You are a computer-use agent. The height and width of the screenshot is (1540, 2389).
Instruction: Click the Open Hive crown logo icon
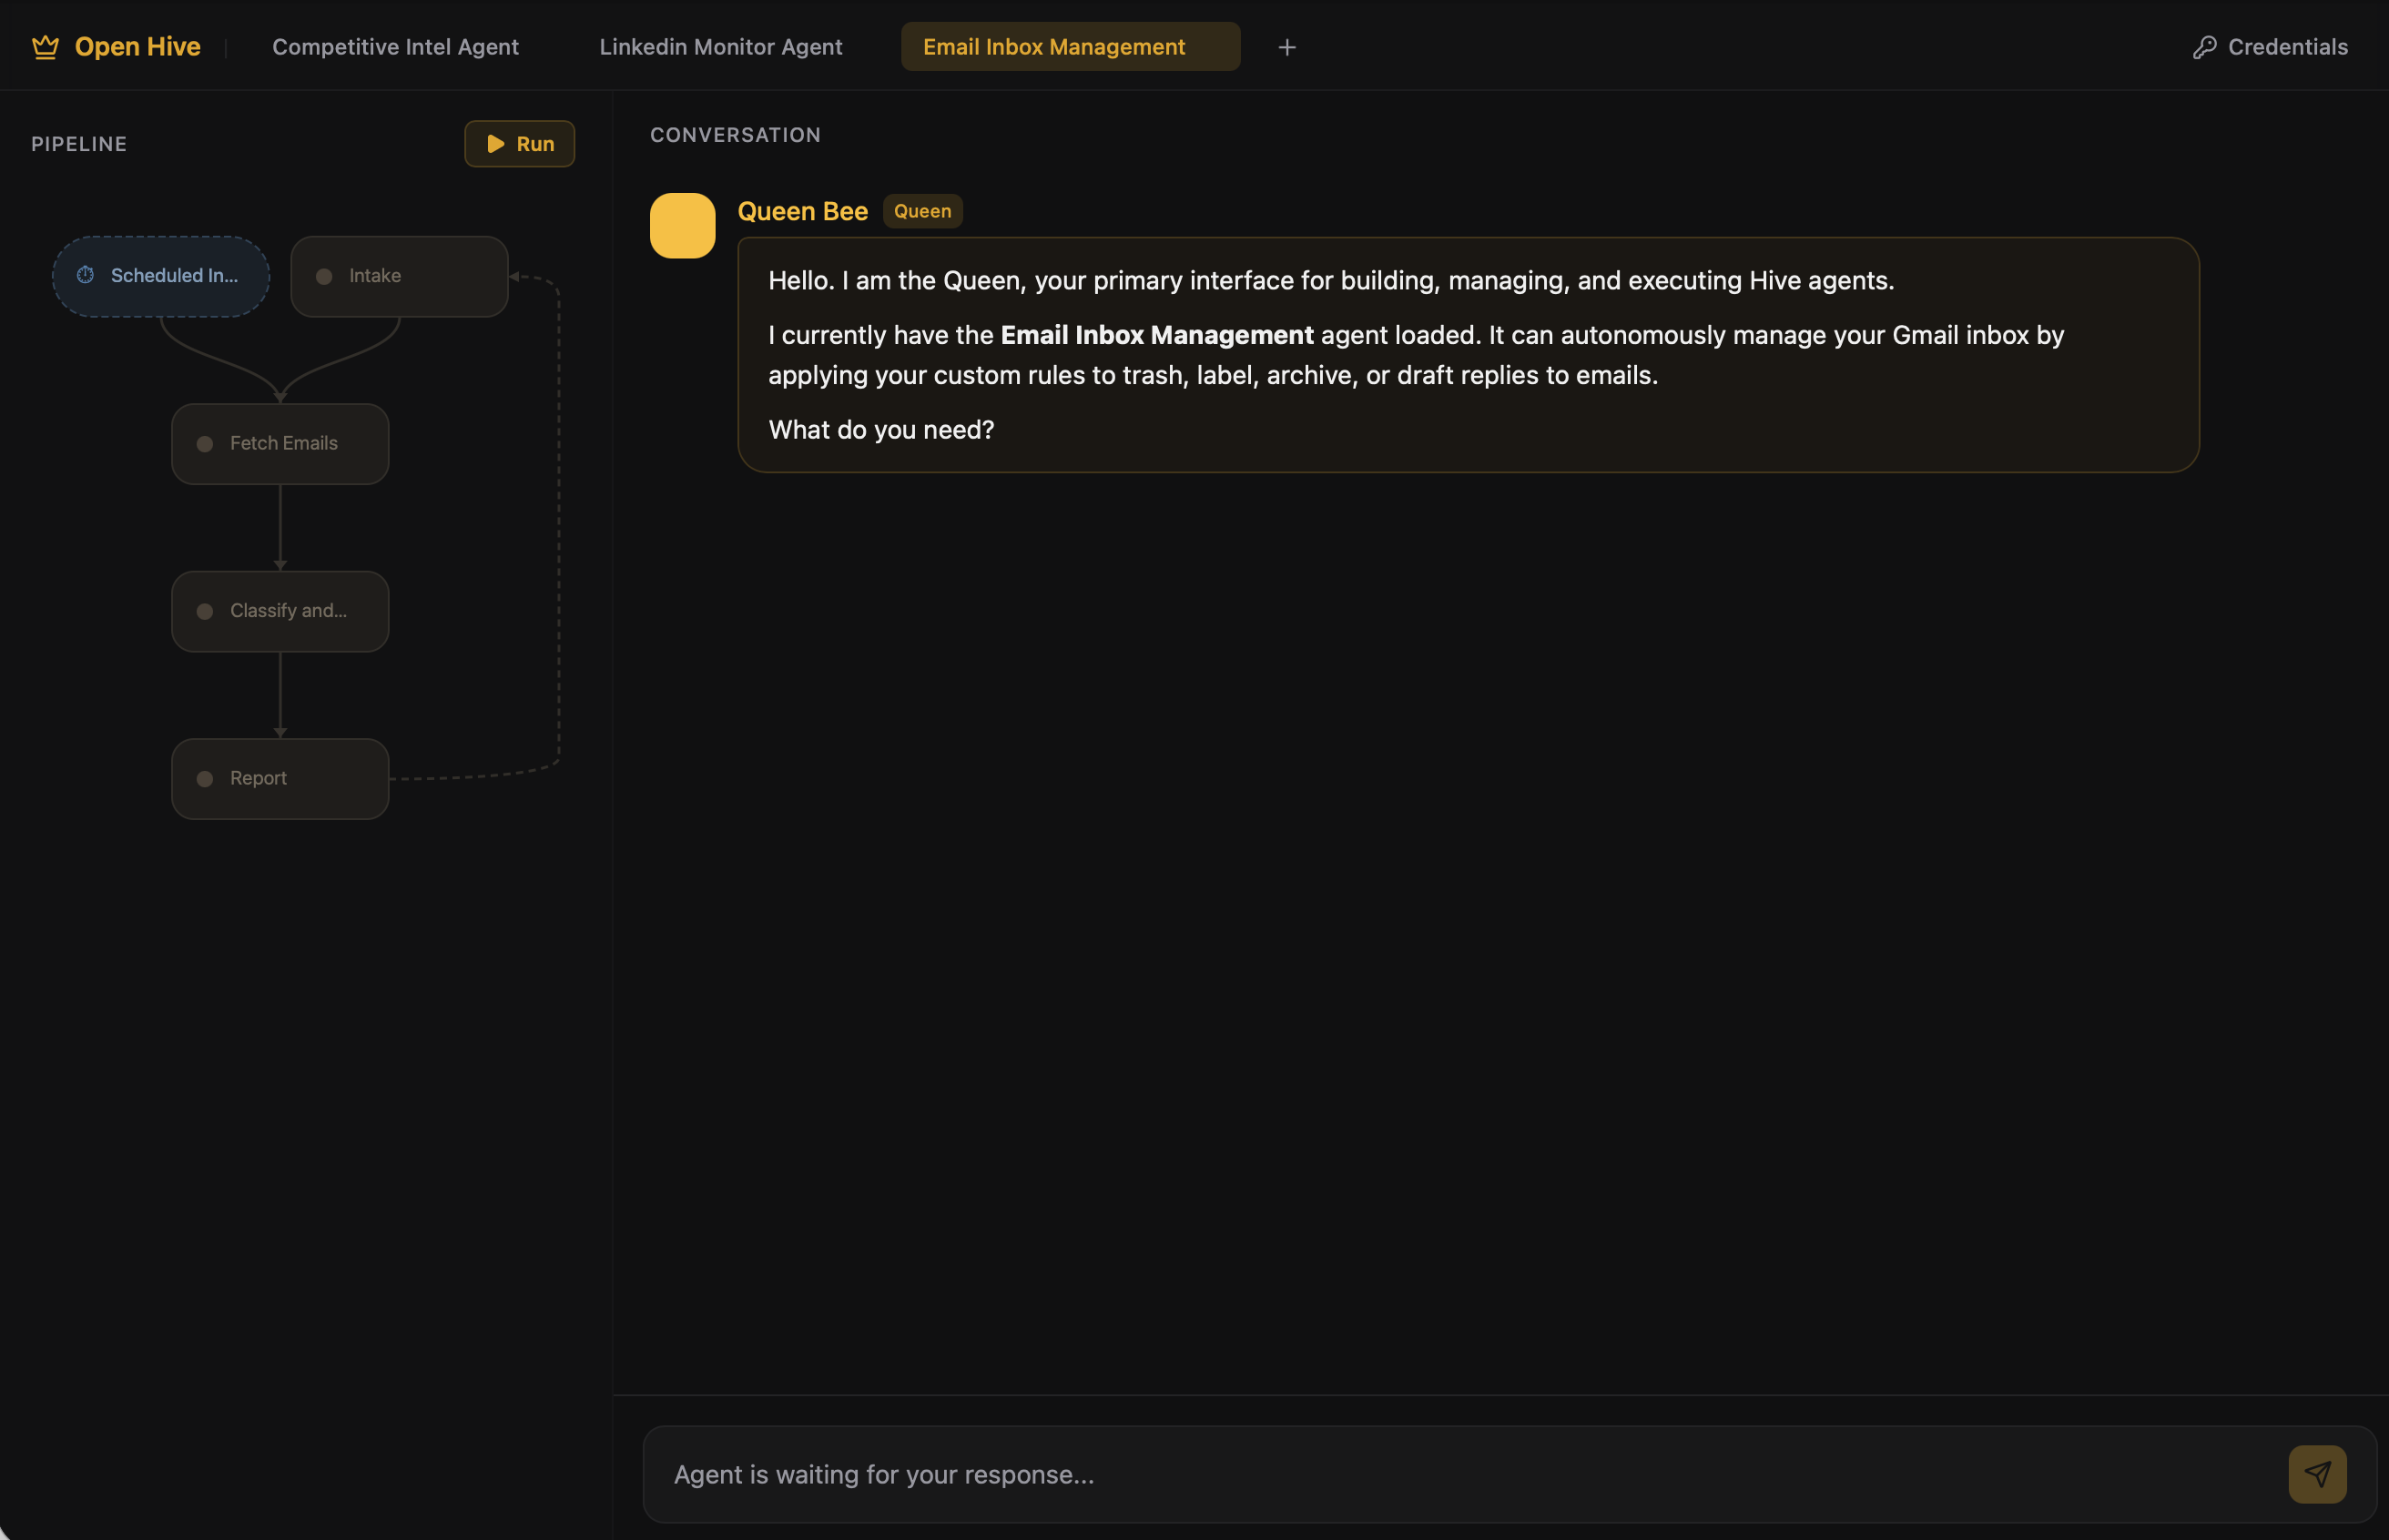click(x=45, y=47)
